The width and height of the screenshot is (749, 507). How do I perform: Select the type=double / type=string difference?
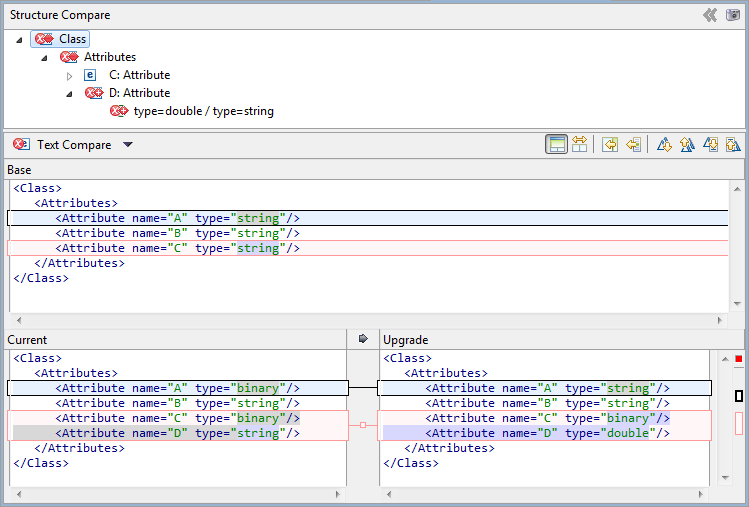click(203, 111)
